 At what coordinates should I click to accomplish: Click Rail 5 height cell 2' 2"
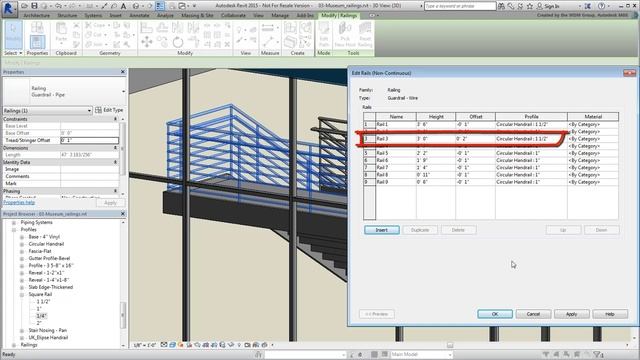point(436,153)
